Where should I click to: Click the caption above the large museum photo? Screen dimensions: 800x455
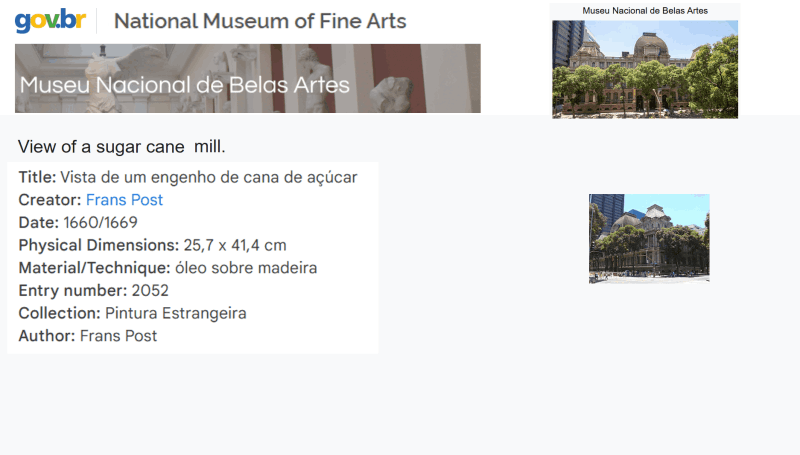645,10
